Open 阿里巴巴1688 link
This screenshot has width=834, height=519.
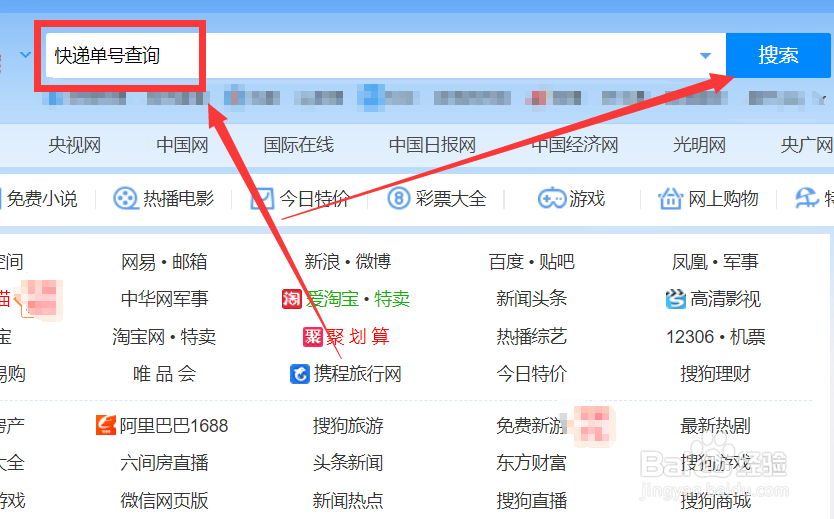click(174, 426)
